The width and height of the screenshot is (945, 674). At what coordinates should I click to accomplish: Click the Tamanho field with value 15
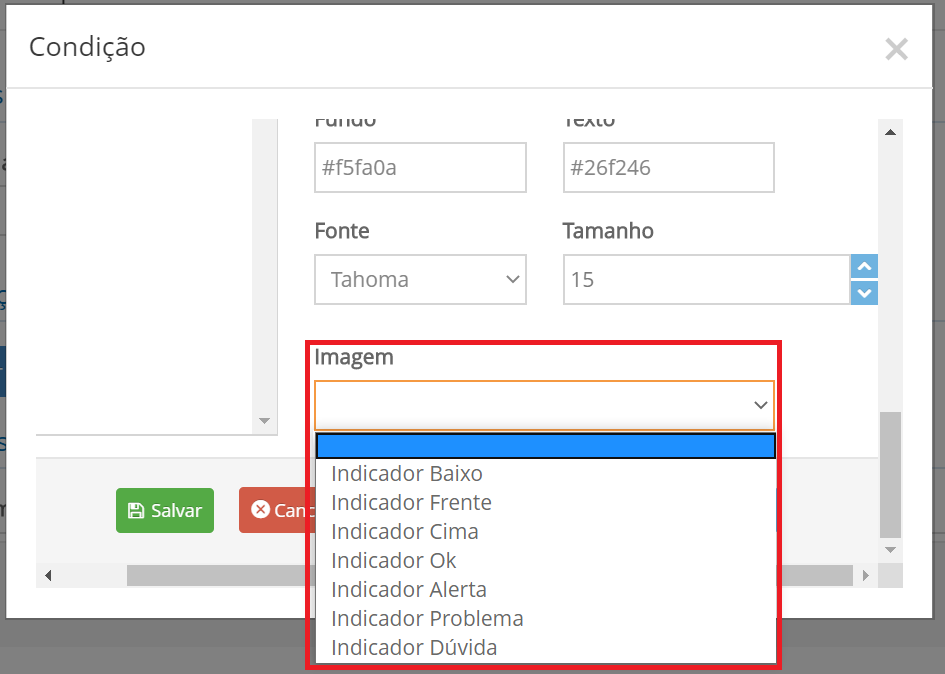click(x=706, y=279)
